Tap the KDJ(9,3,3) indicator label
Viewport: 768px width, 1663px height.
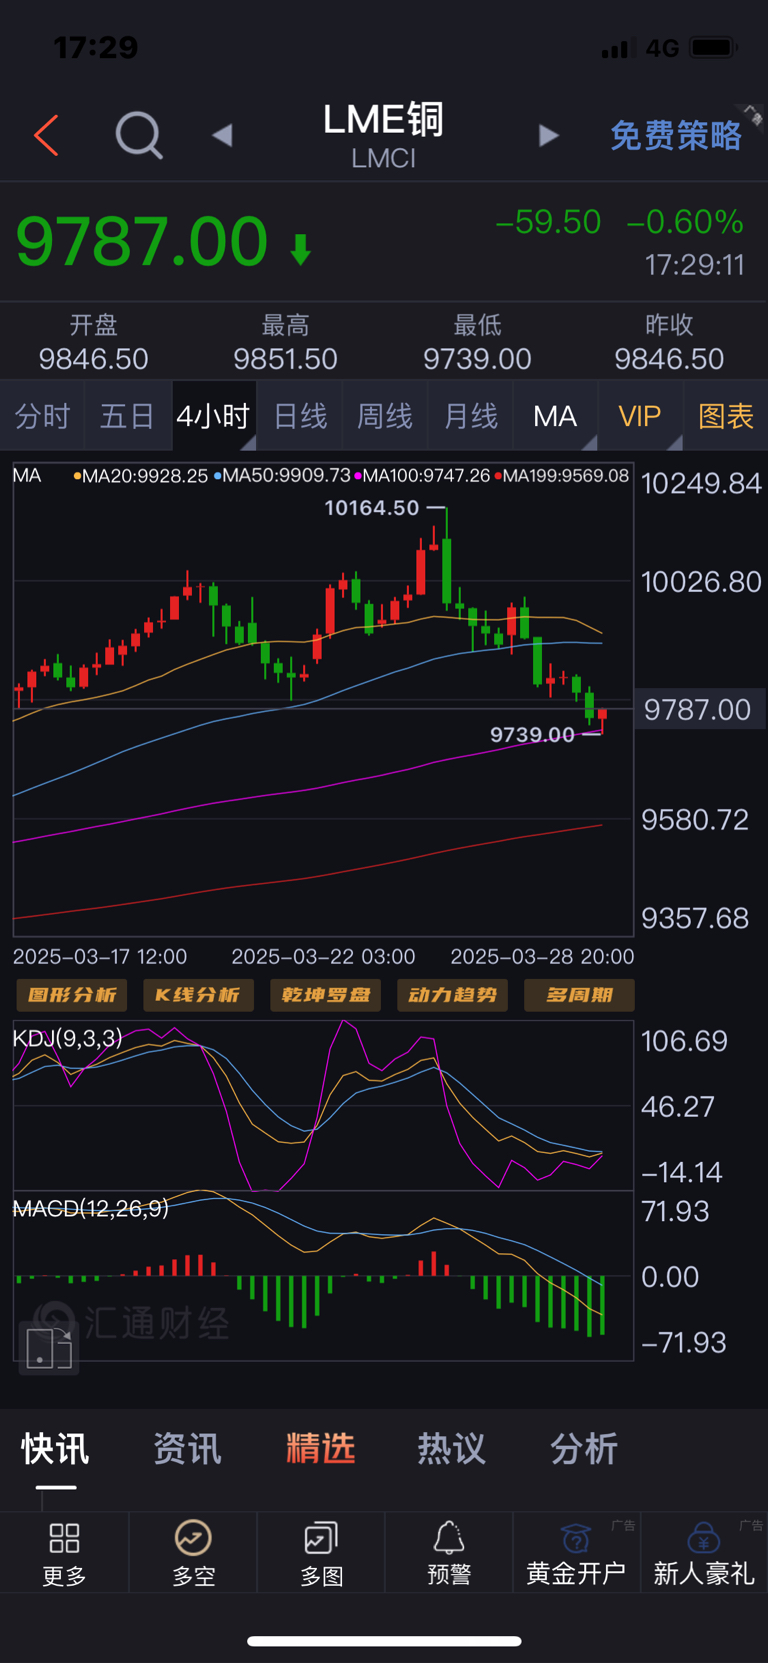(x=67, y=1038)
